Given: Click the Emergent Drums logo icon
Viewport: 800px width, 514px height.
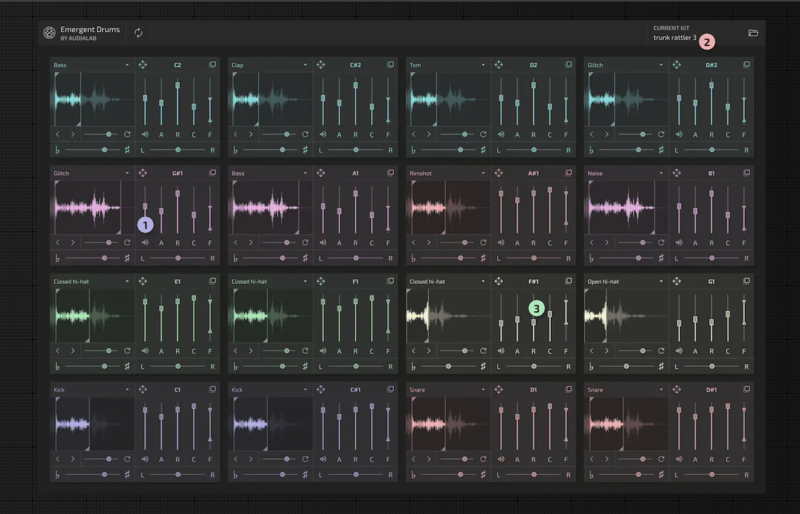Looking at the screenshot, I should point(49,33).
